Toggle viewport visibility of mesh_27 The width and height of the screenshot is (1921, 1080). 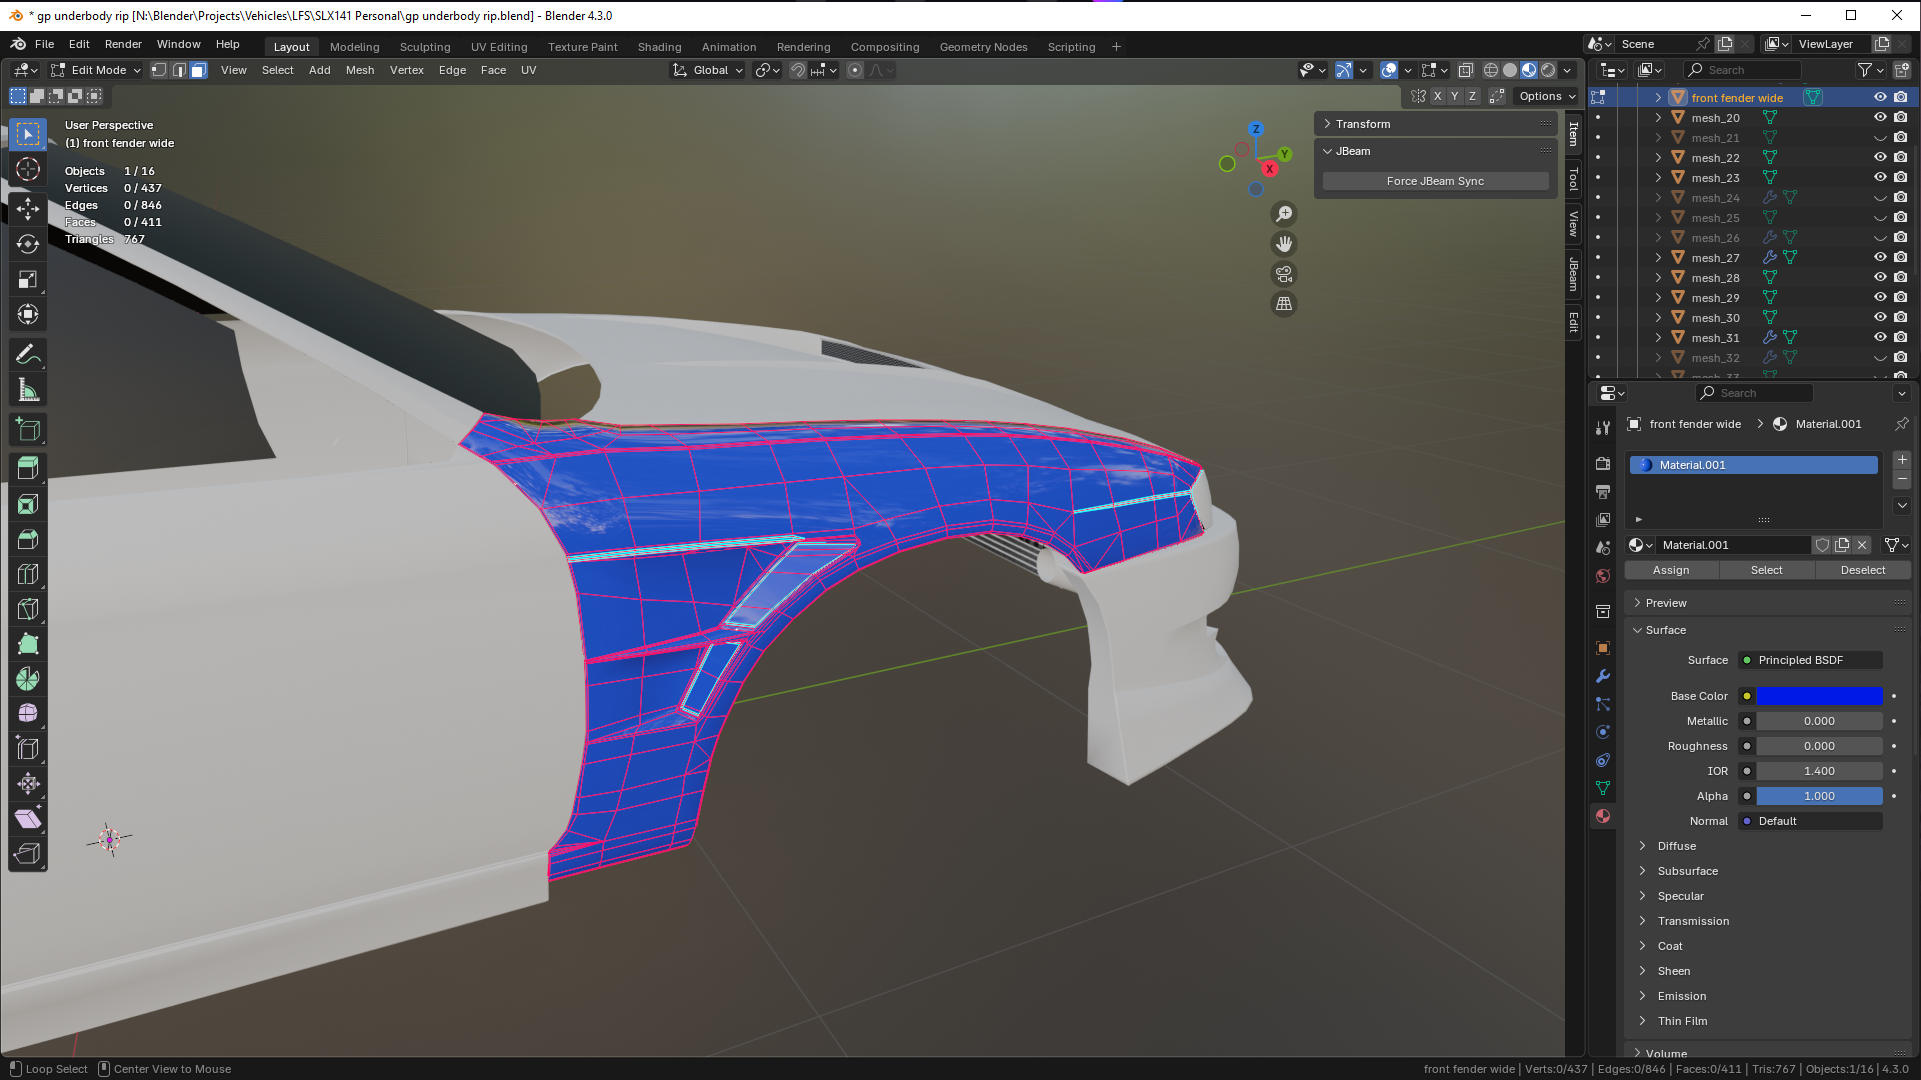tap(1880, 257)
